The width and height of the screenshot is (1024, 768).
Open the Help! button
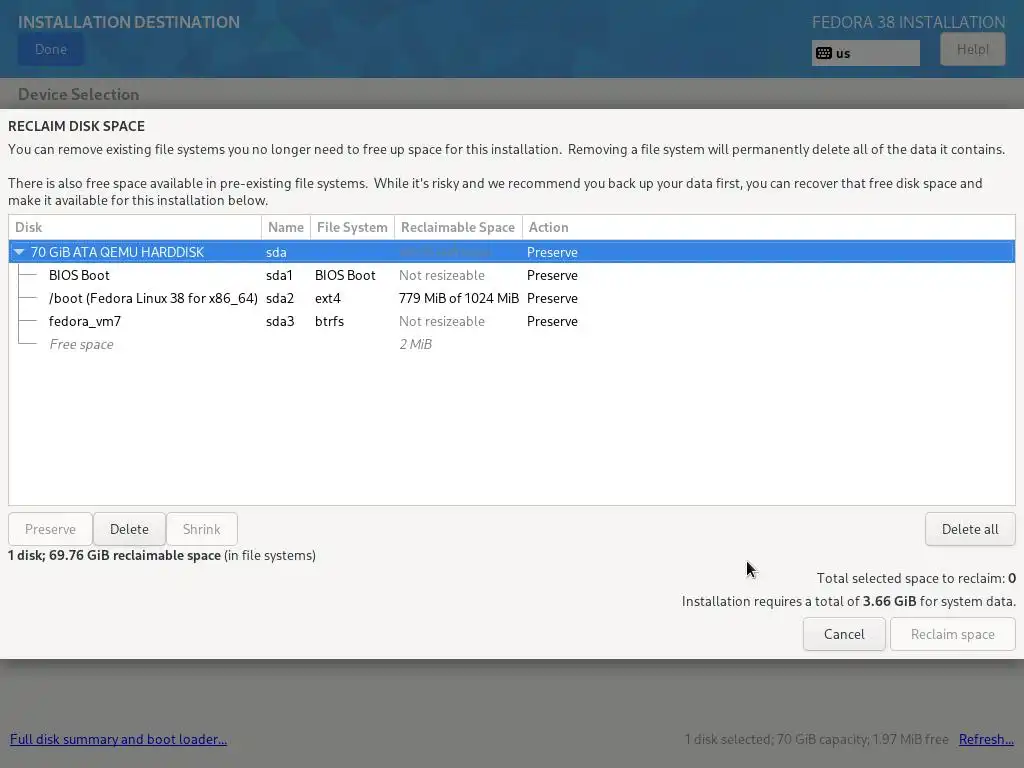coord(972,50)
